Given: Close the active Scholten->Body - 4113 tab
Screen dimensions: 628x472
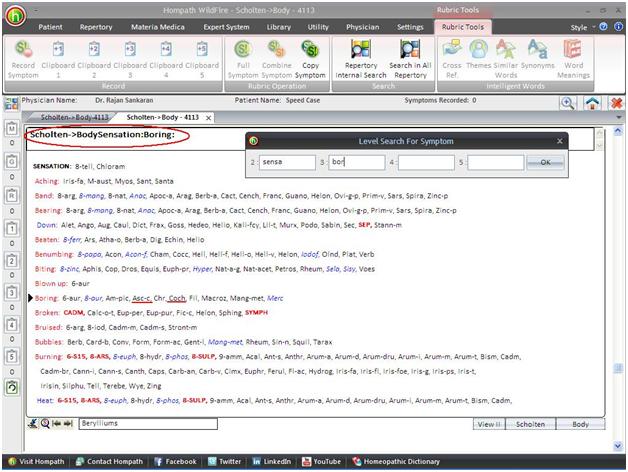Looking at the screenshot, I should point(208,118).
